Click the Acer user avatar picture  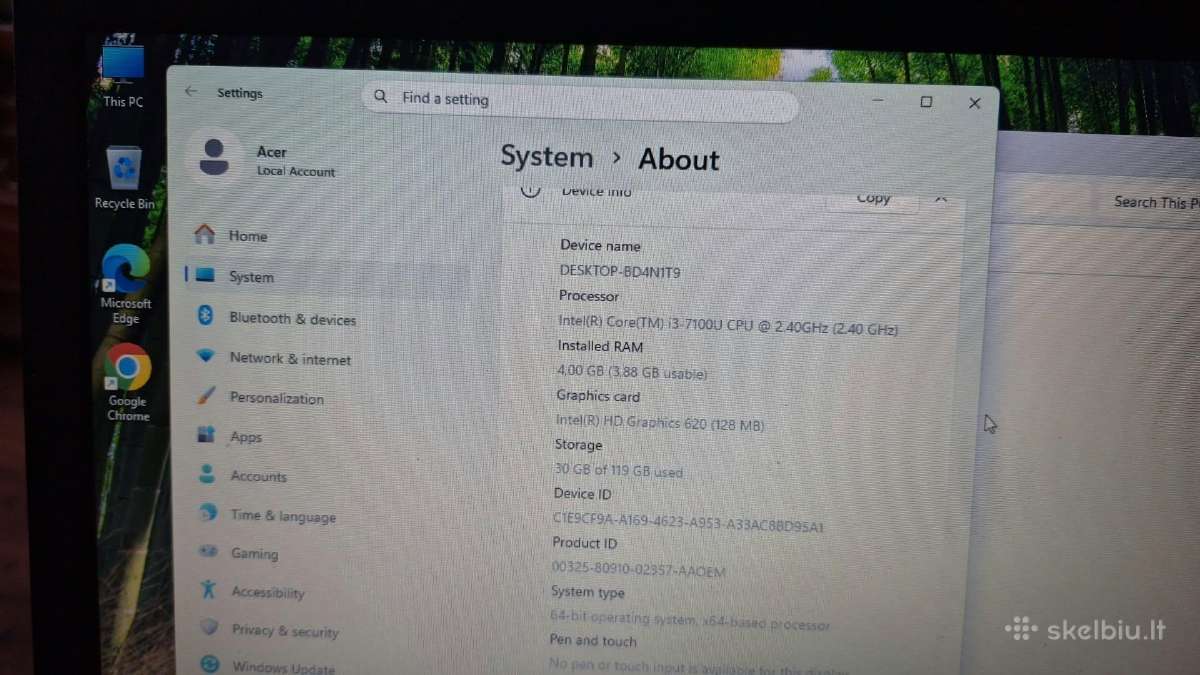pos(214,157)
